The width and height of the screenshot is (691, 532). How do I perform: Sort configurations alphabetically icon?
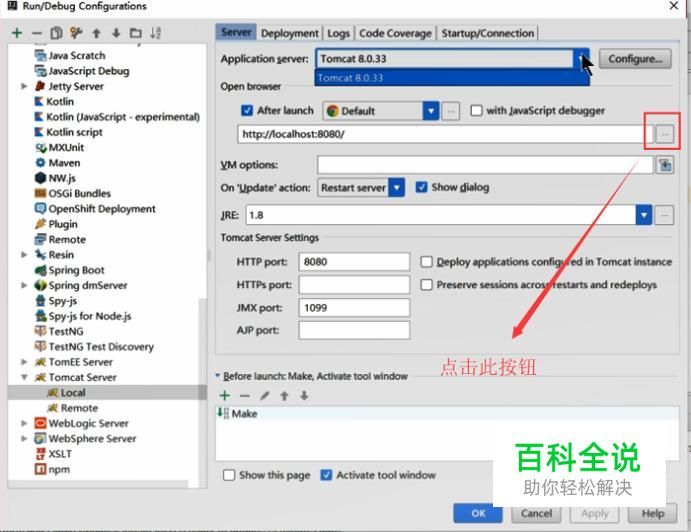(x=156, y=33)
